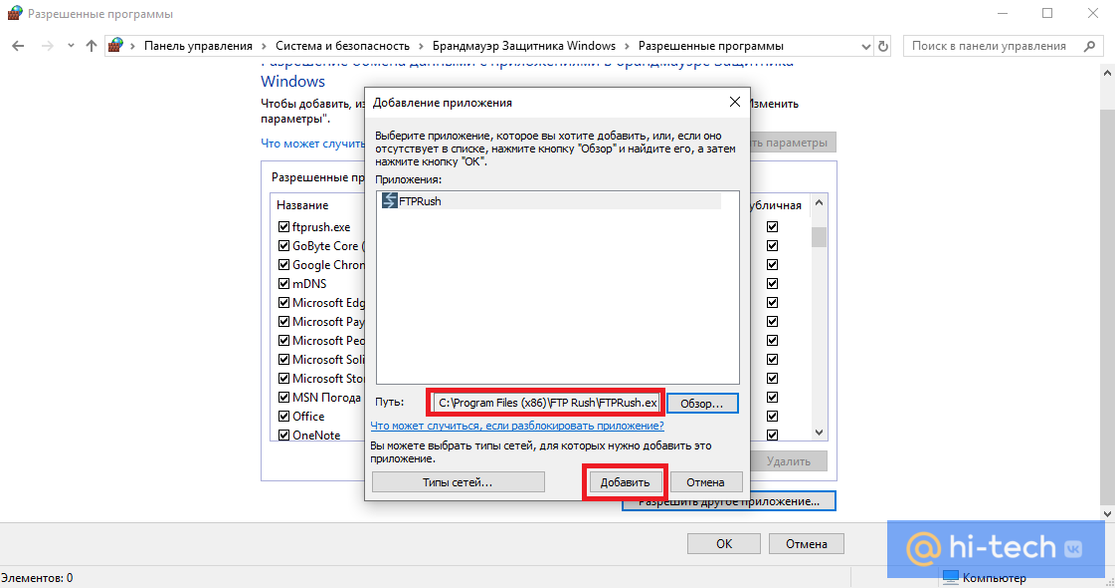Expand the address bar history dropdown
This screenshot has height=588, width=1115.
(x=865, y=46)
